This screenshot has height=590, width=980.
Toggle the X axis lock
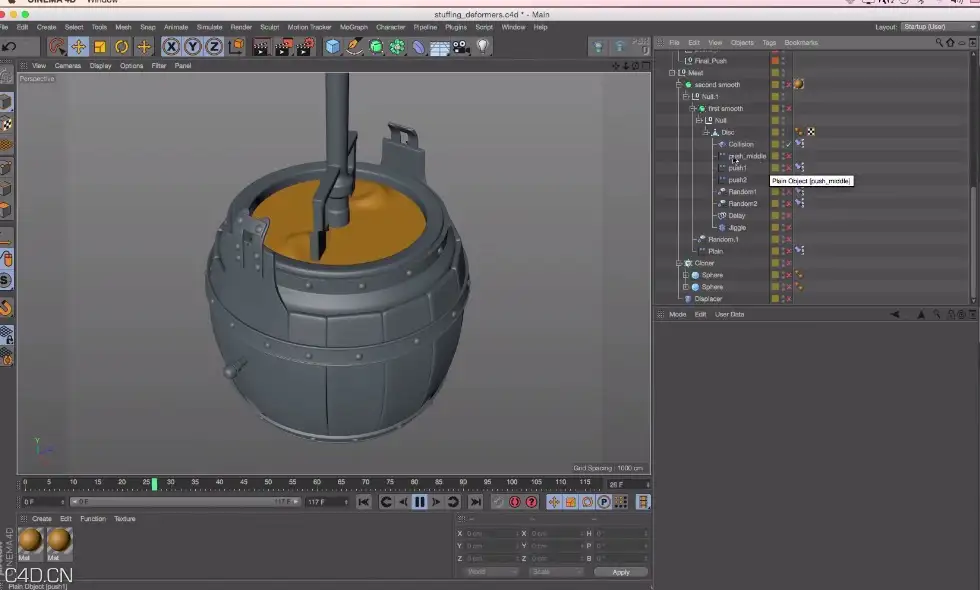coord(171,47)
